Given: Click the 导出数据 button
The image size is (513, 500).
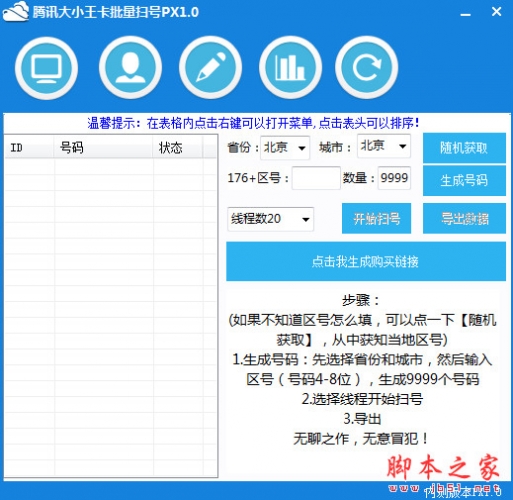Looking at the screenshot, I should point(464,219).
